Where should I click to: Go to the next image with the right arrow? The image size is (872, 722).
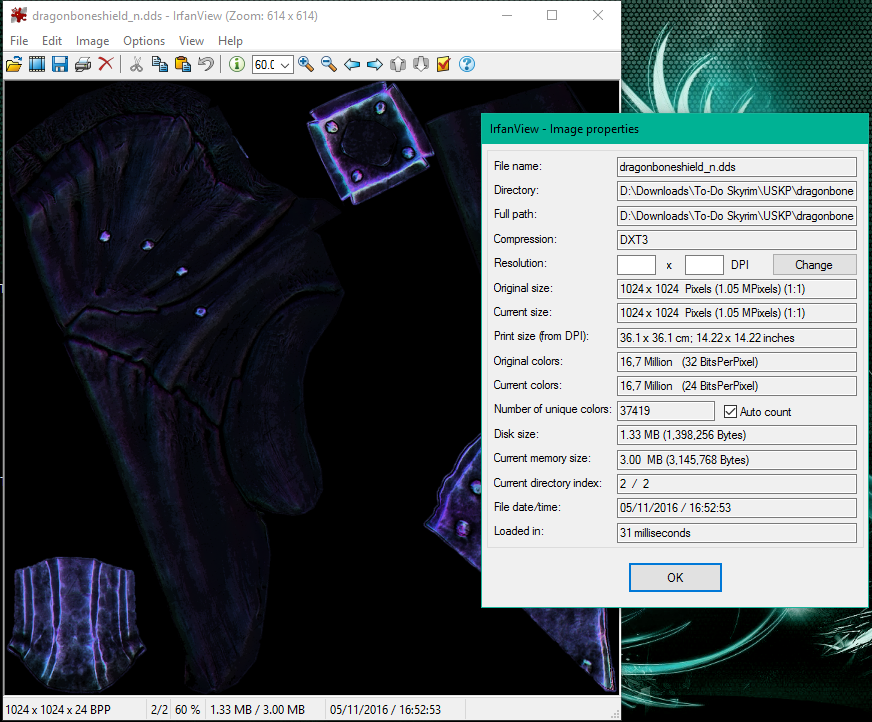click(375, 65)
